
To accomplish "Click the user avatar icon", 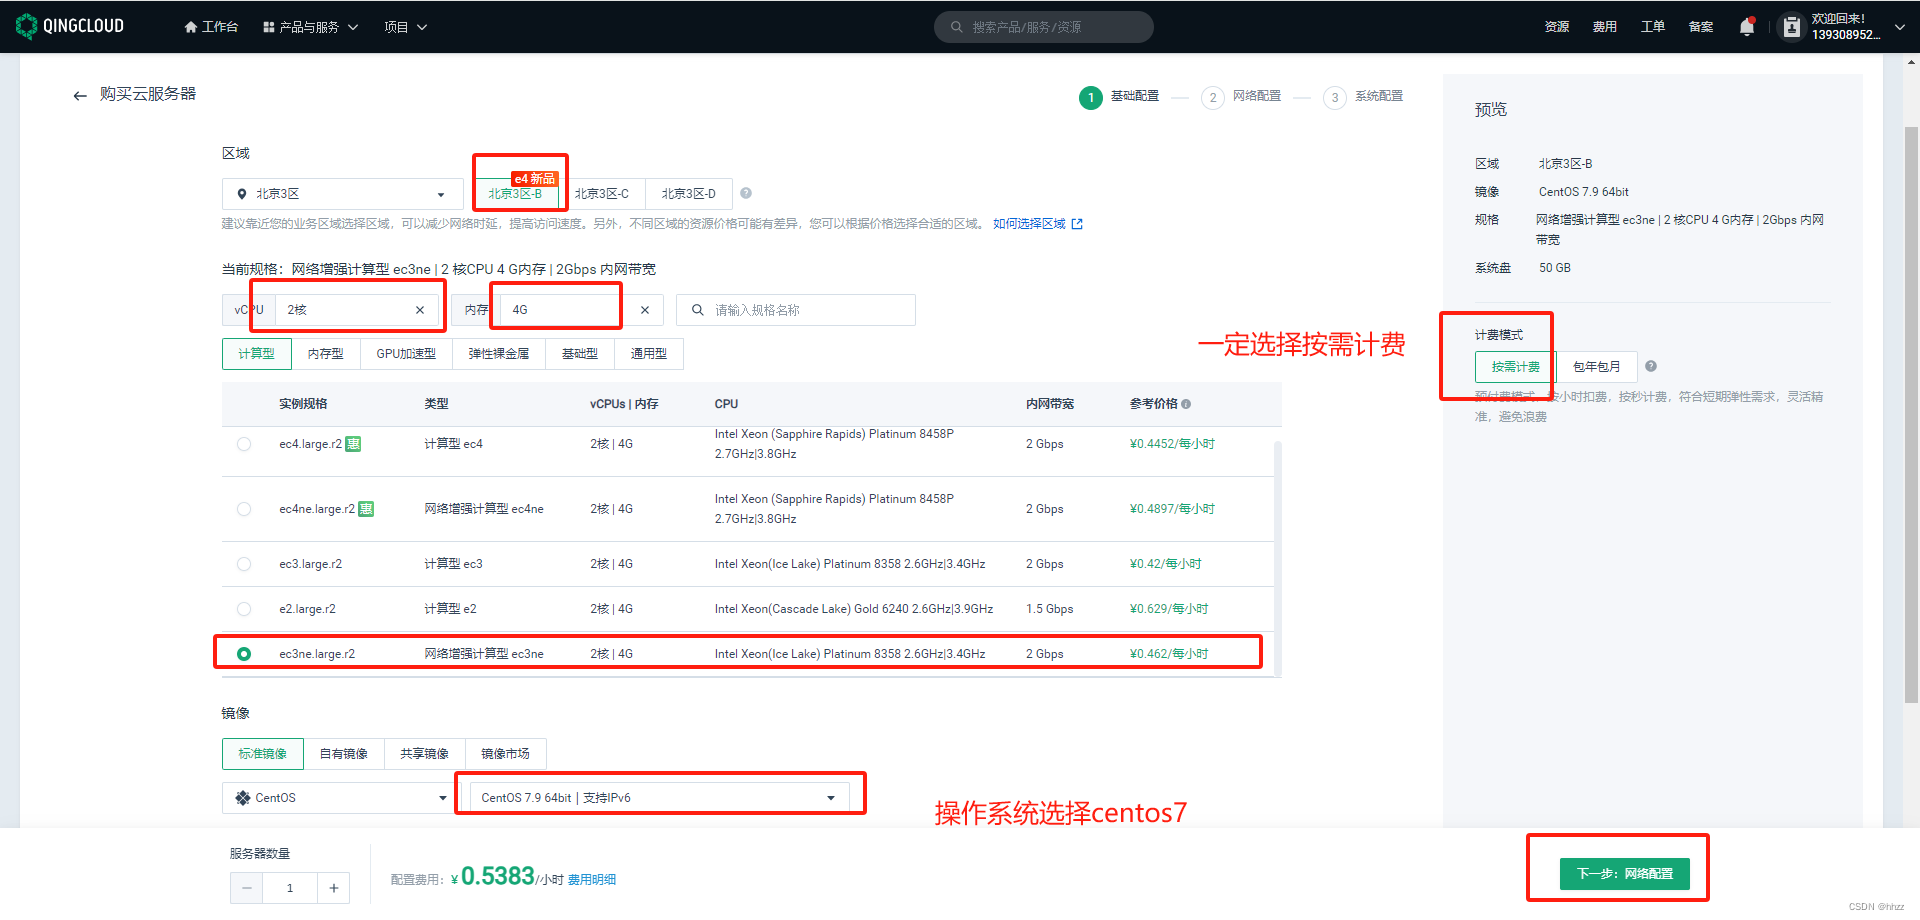I will (1791, 27).
